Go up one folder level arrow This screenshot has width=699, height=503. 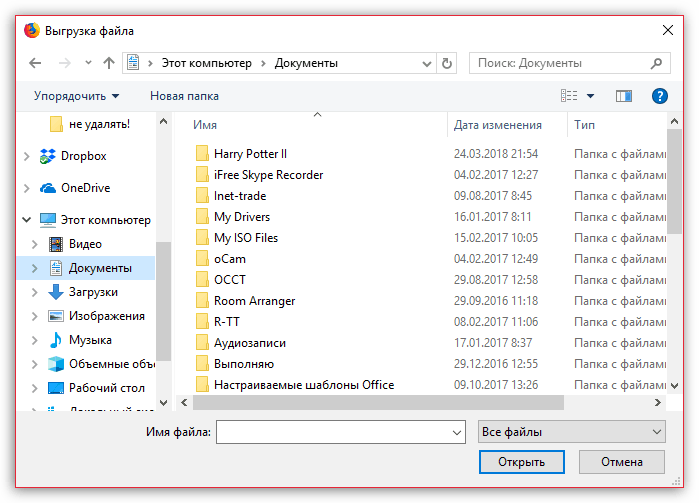click(109, 63)
